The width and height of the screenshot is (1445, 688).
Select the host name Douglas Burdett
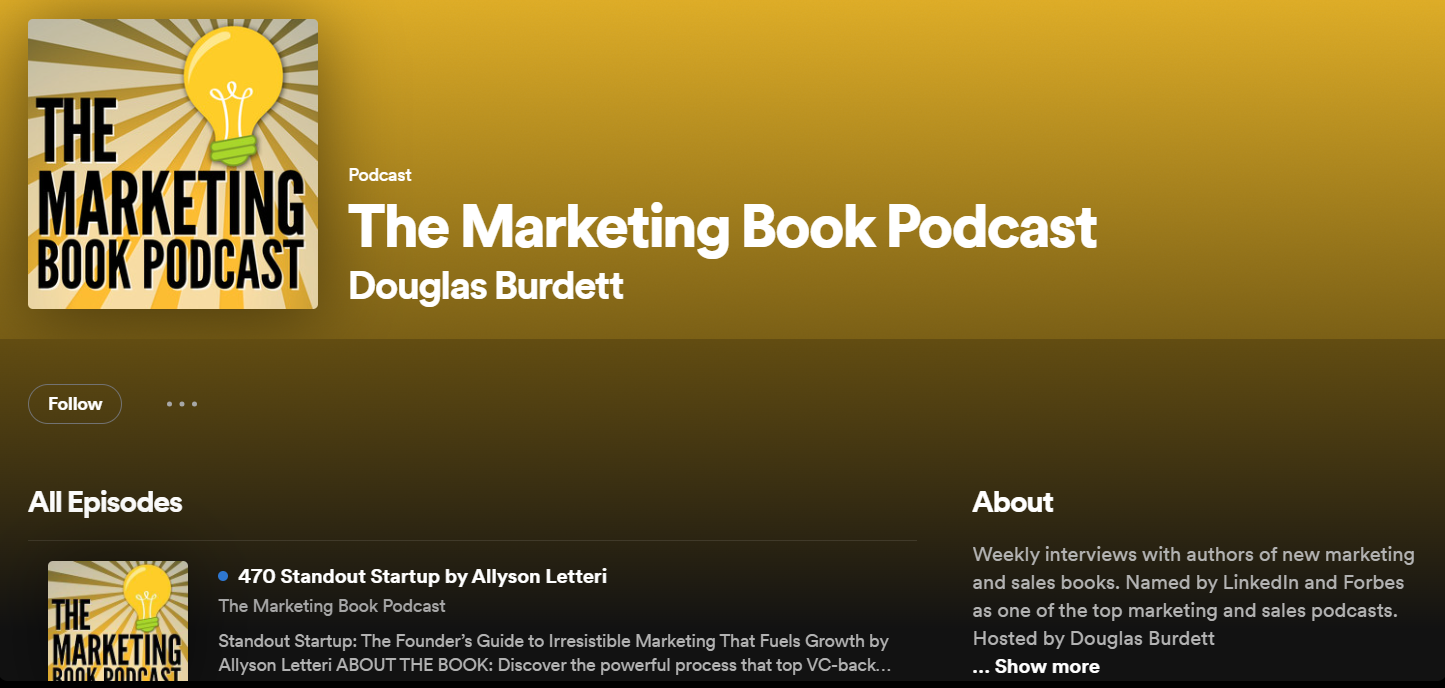pyautogui.click(x=486, y=286)
